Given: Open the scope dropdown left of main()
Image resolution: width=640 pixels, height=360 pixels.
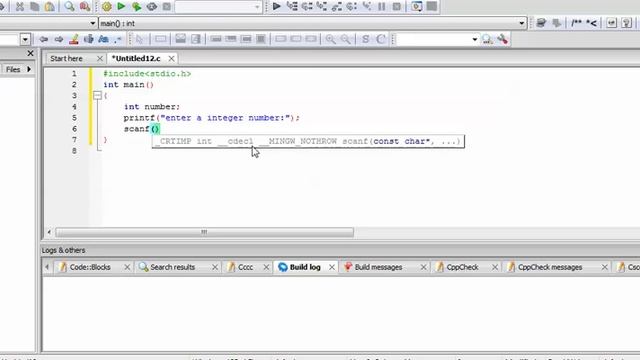Looking at the screenshot, I should point(92,23).
